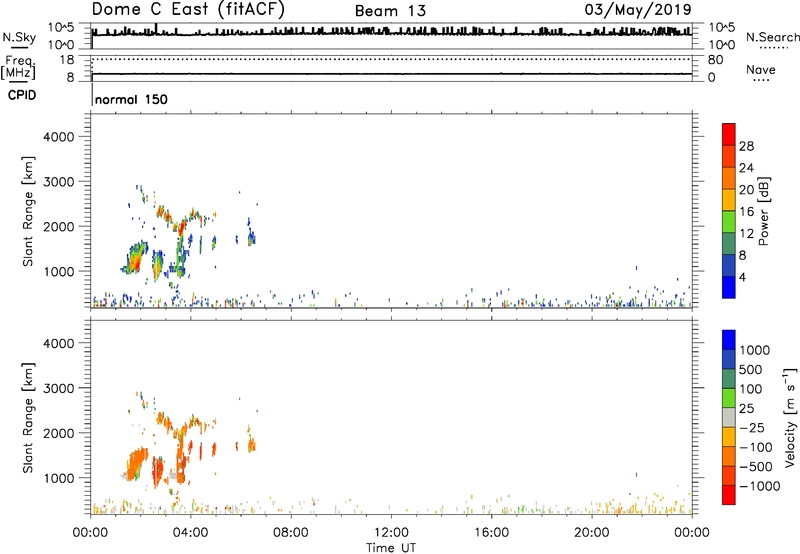
Task: Click the '4' tick on Power colorbar
Action: 742,278
